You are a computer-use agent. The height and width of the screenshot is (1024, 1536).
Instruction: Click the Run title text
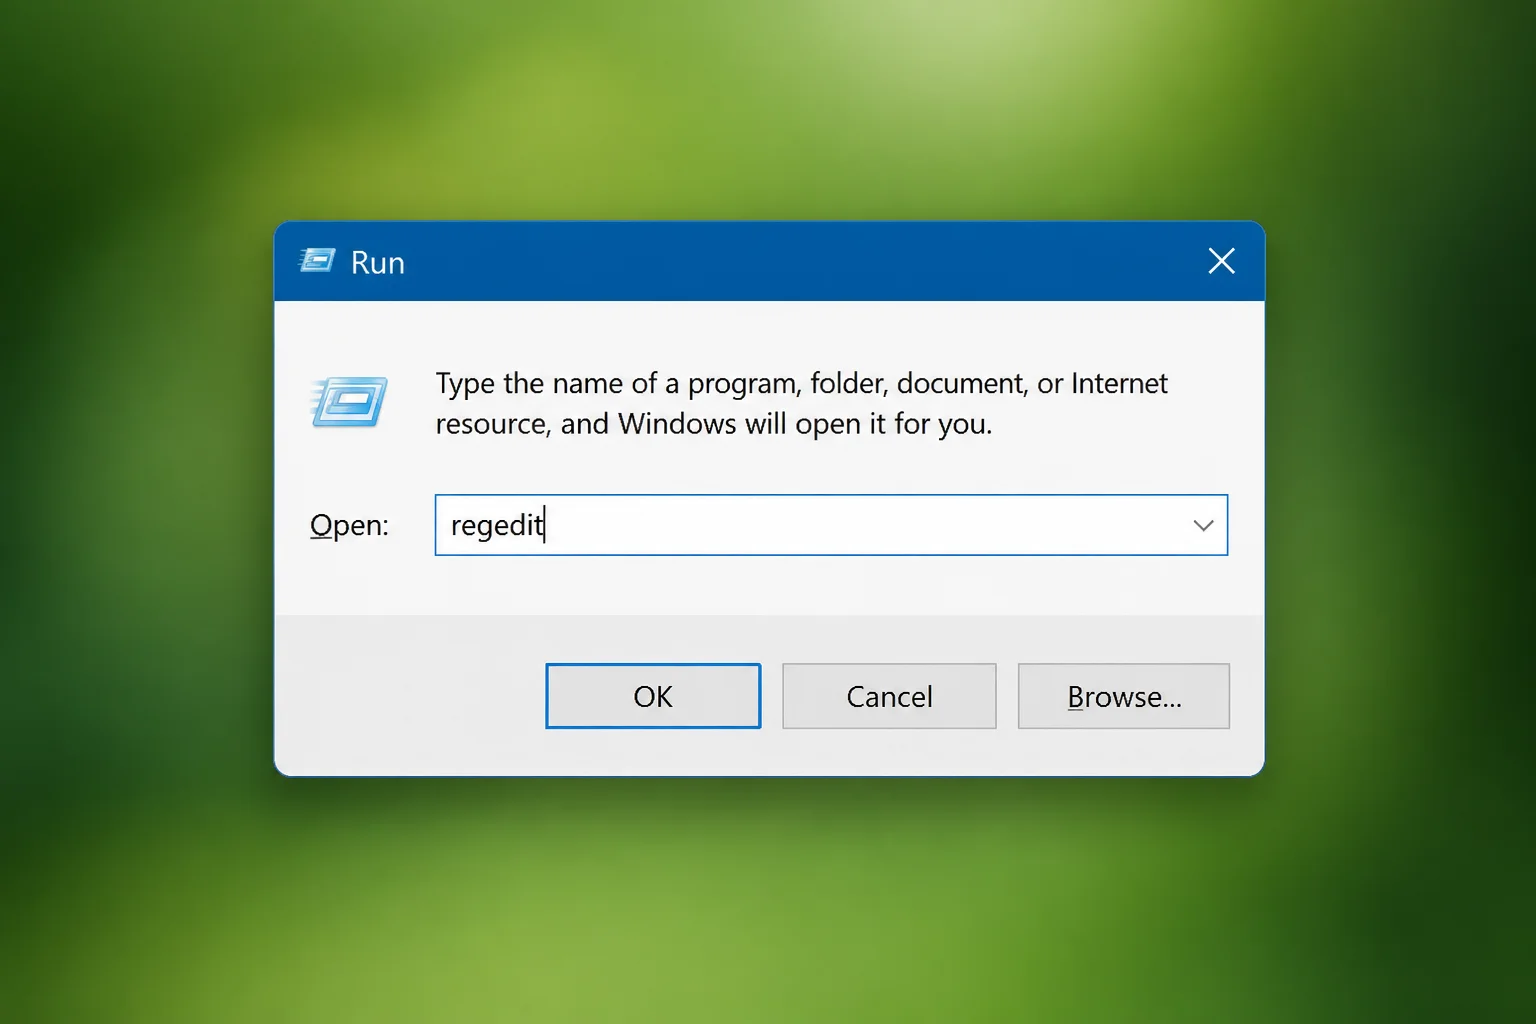click(377, 262)
